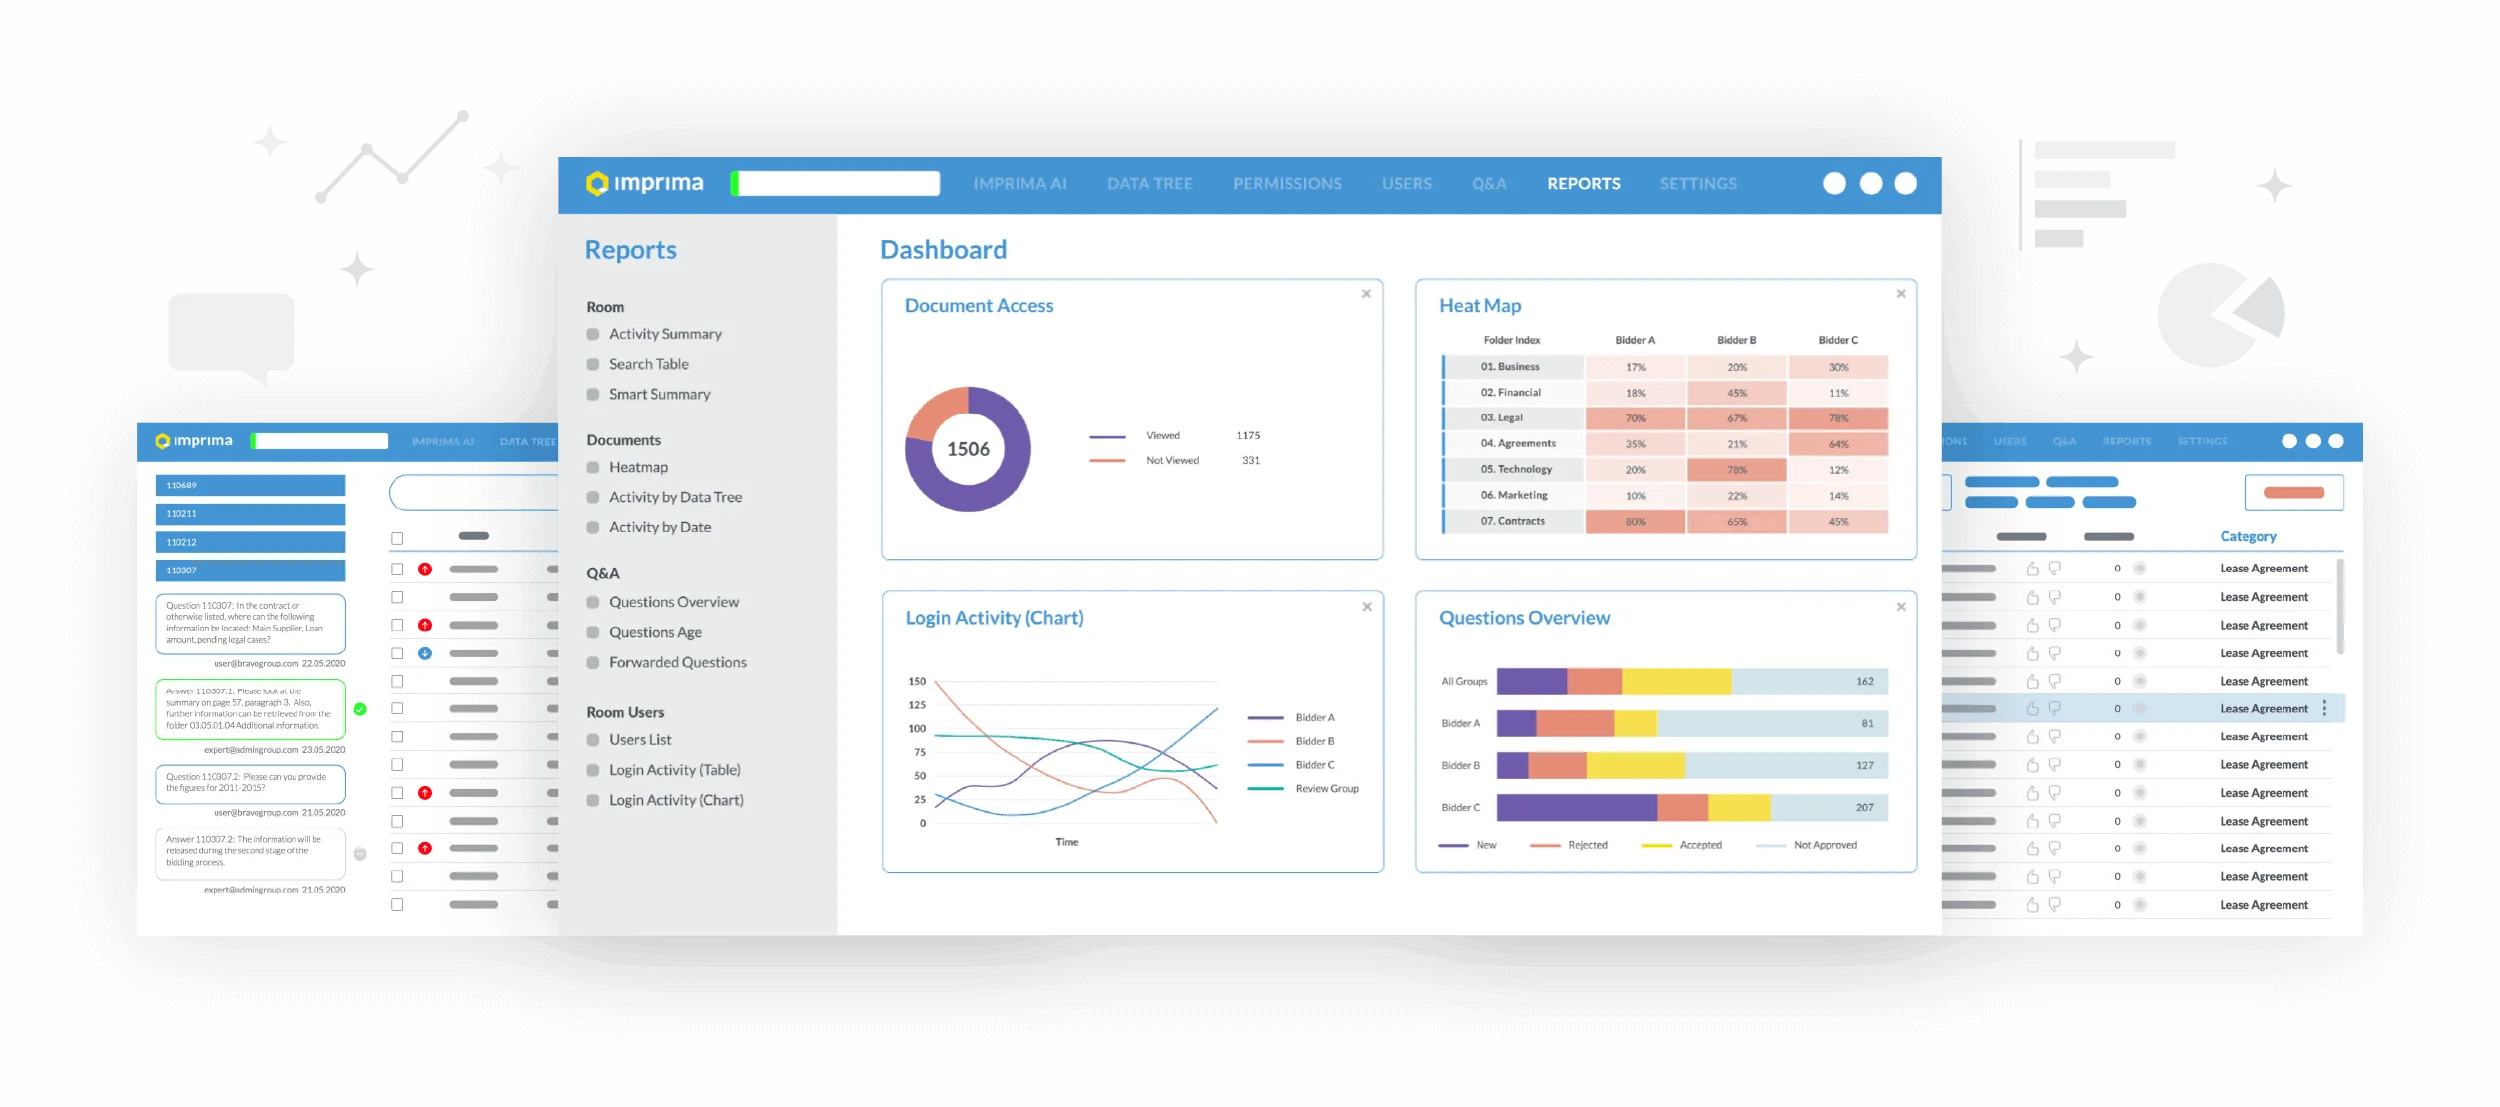Close the Heat Map widget

coord(1901,294)
